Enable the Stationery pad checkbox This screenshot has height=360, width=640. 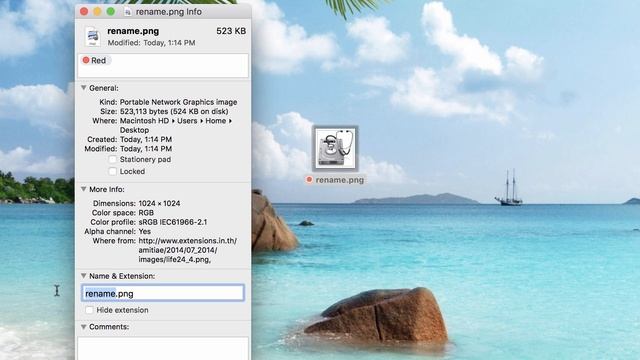113,160
